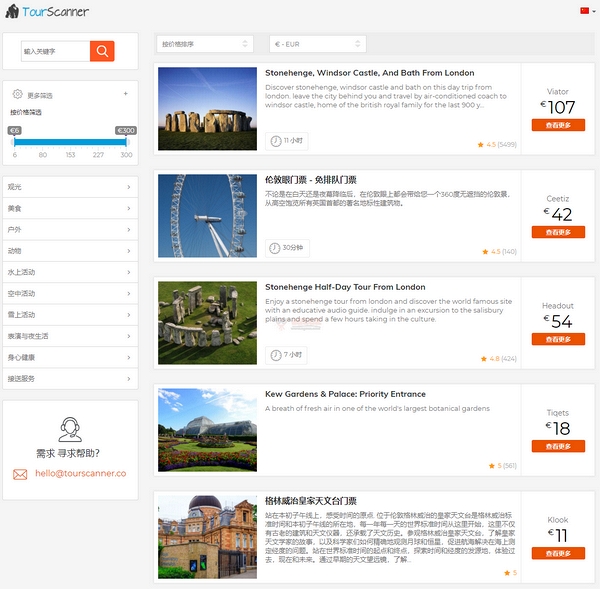
Task: Open the 按价格排序 sort dropdown
Action: 205,44
